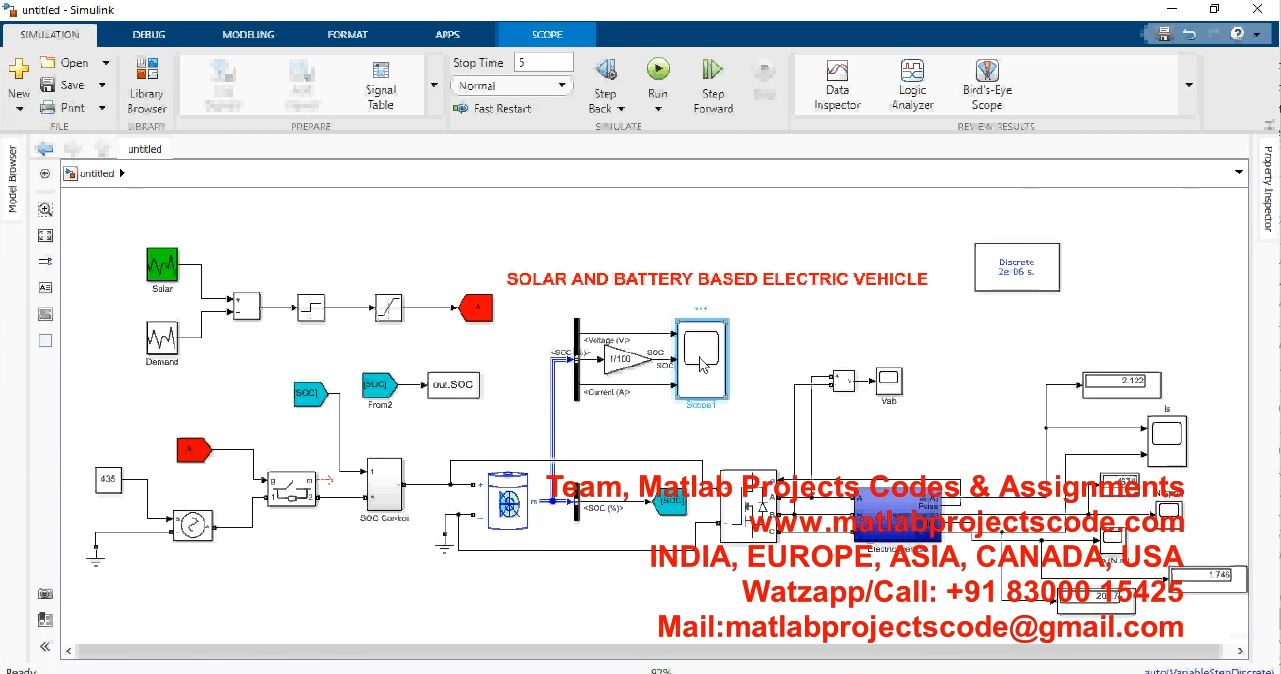This screenshot has height=674, width=1281.
Task: Toggle Fast Restart mode
Action: point(493,108)
